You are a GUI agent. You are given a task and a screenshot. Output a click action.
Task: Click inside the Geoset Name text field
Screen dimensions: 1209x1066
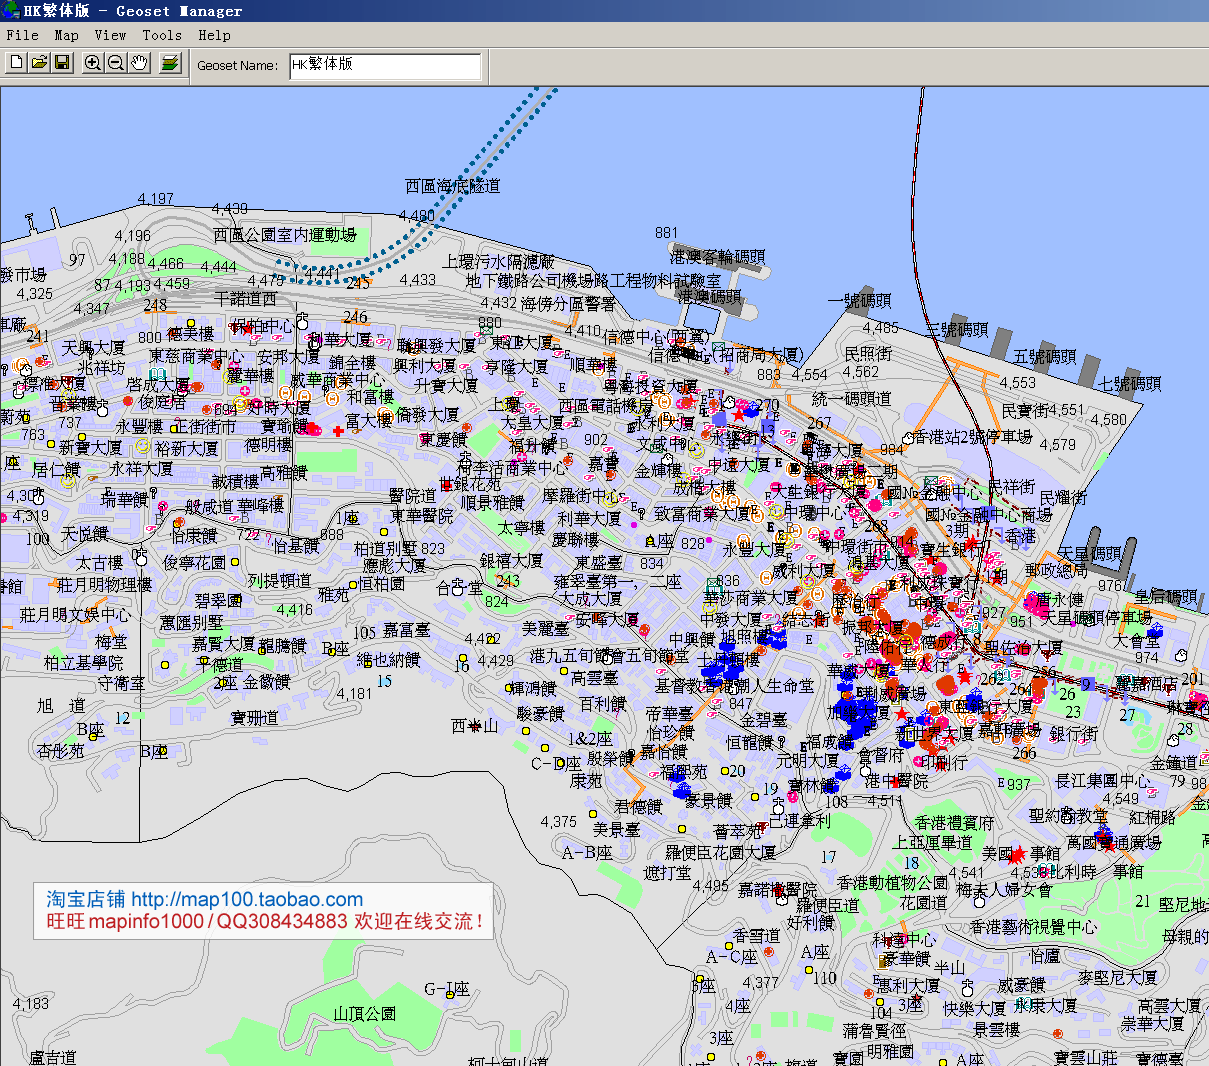pos(385,66)
